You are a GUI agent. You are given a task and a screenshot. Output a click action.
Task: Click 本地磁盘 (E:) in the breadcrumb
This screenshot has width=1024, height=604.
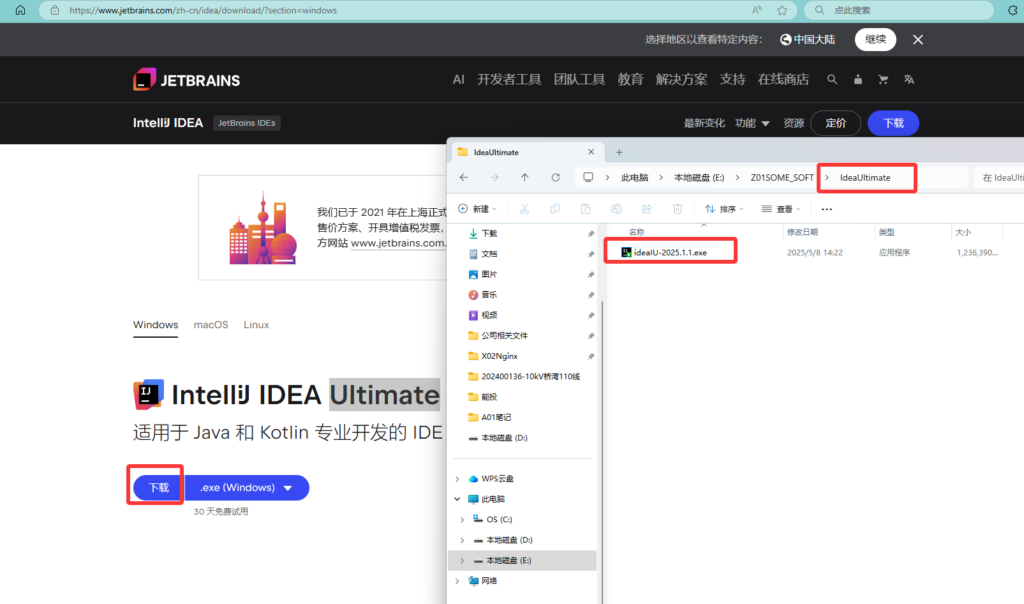tap(699, 178)
